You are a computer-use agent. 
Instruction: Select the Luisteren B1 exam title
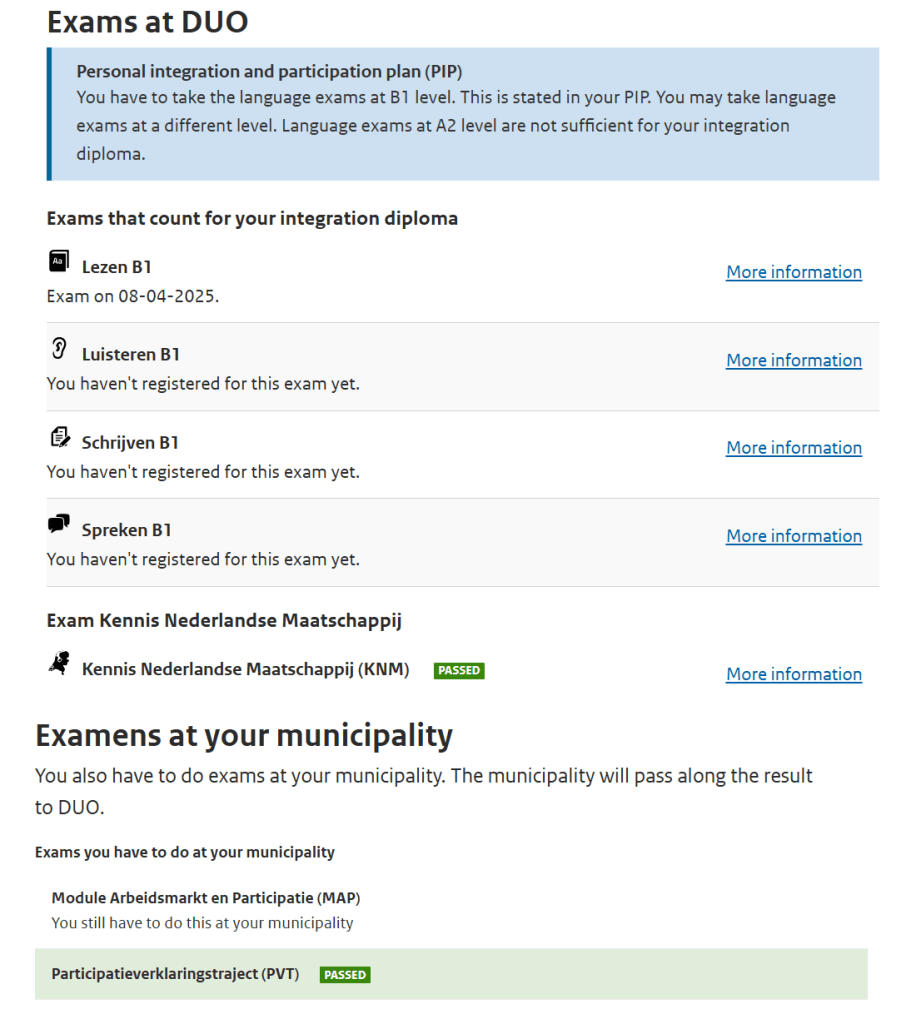[x=131, y=355]
